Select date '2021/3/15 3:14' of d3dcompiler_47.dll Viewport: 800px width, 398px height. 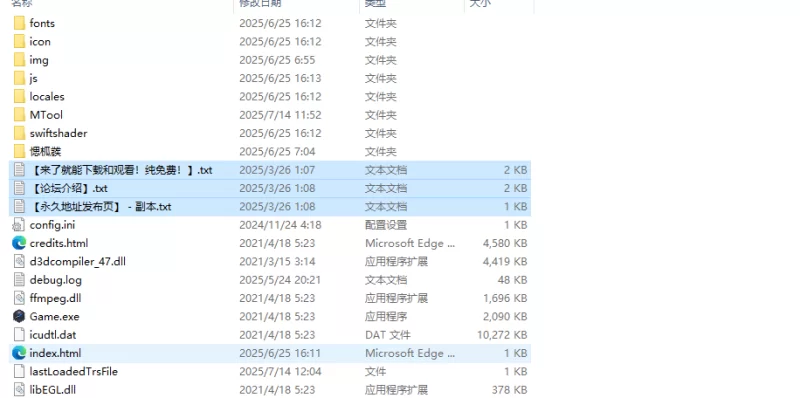click(277, 262)
